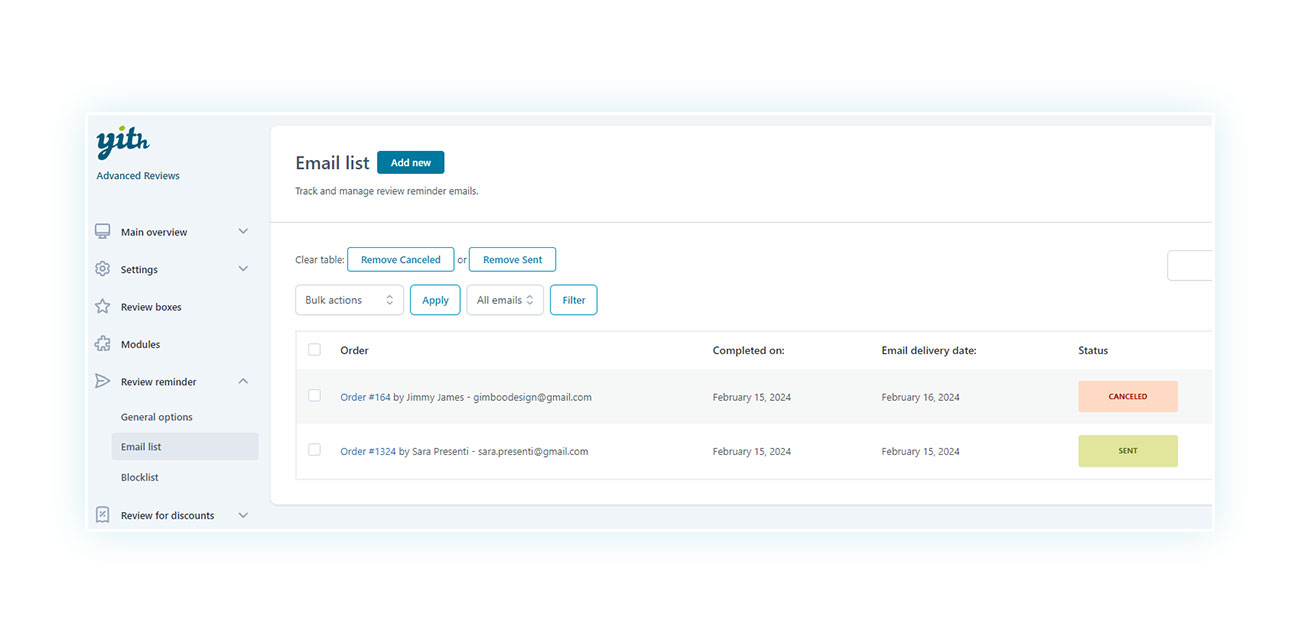Expand the Main overview chevron

(x=243, y=232)
